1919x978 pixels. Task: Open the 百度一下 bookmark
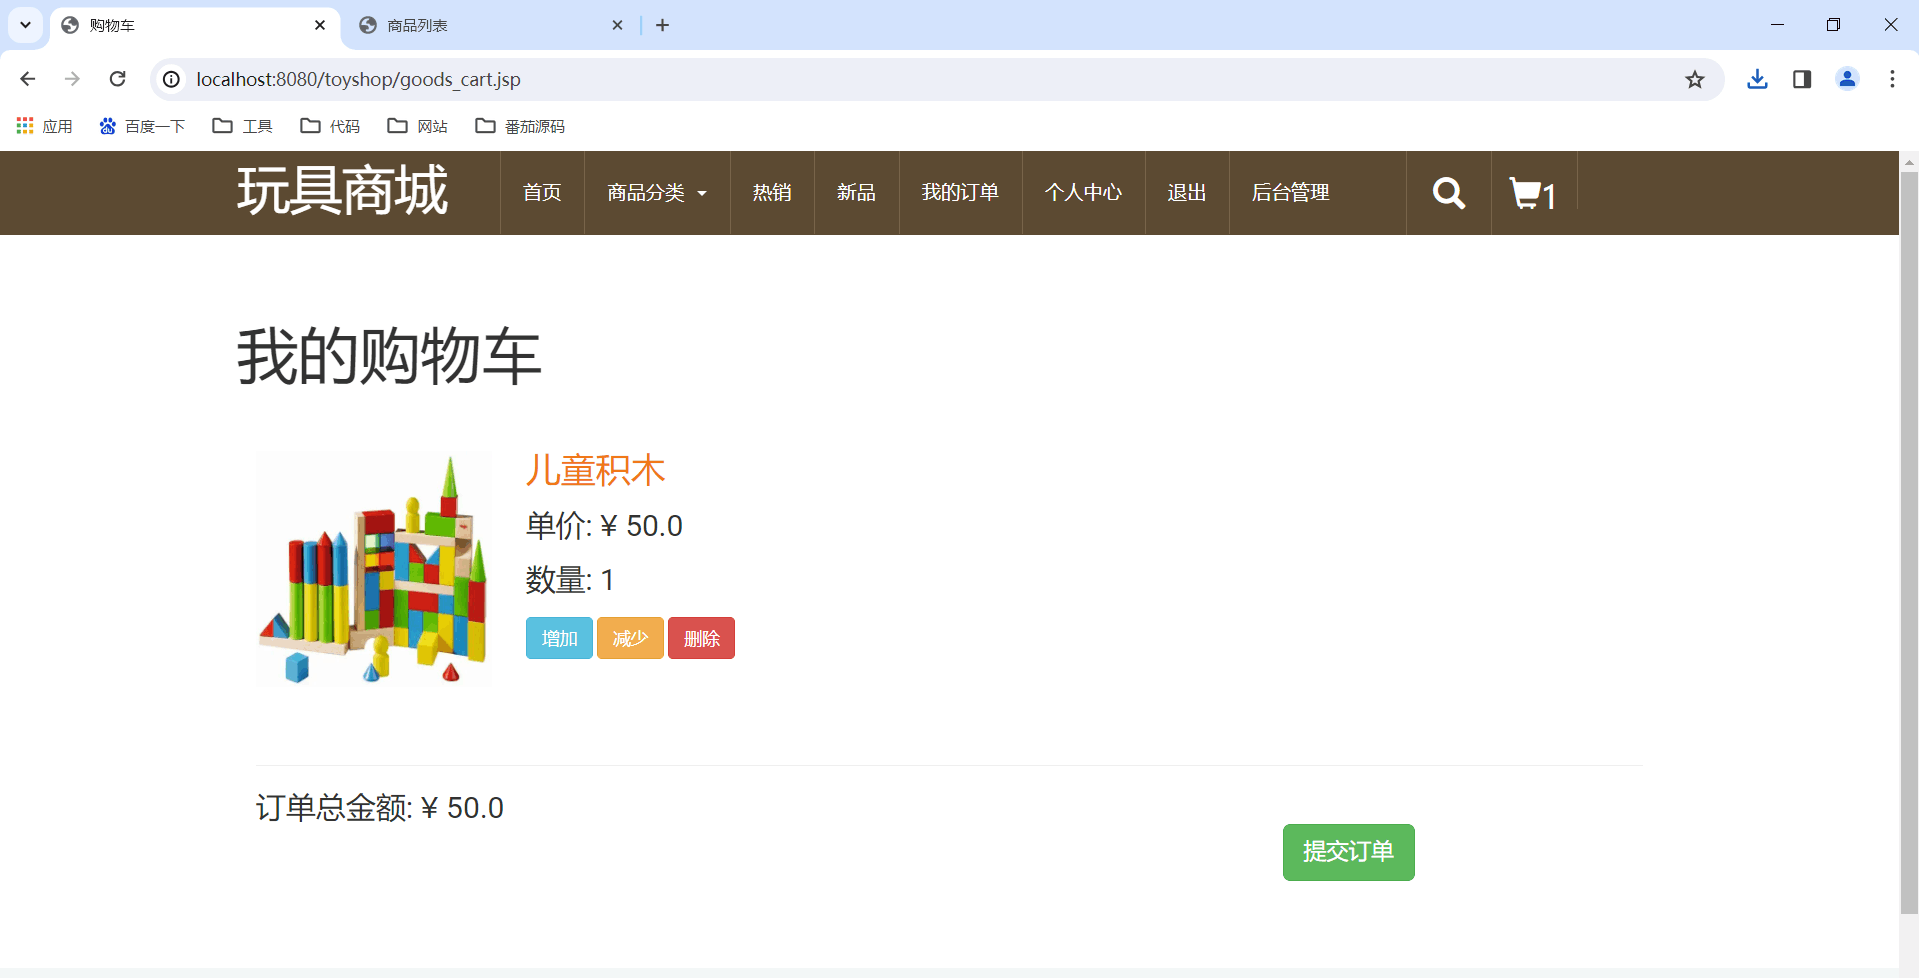pyautogui.click(x=143, y=126)
